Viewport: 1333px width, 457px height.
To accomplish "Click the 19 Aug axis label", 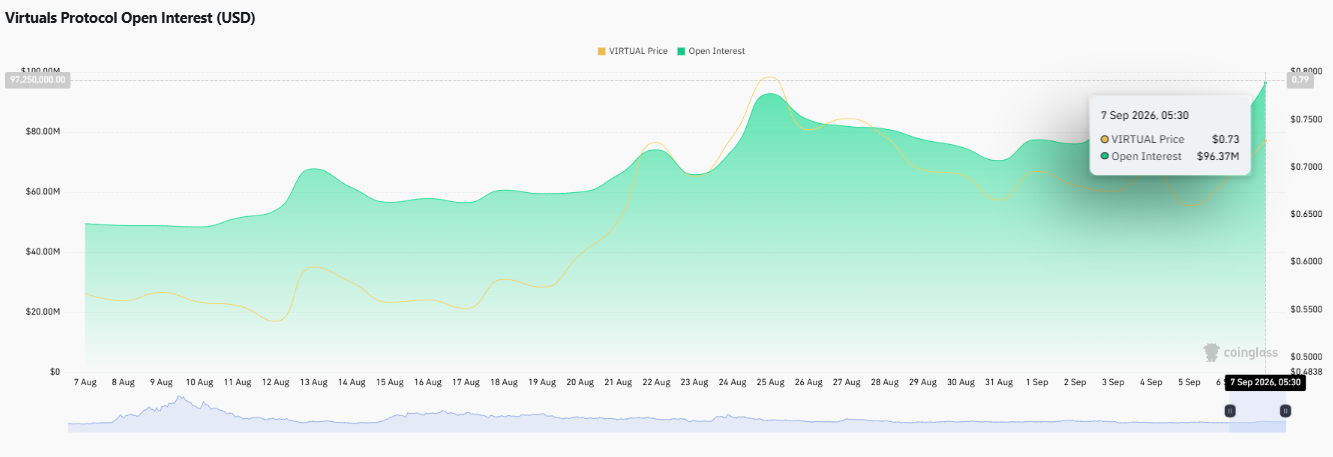I will (542, 382).
